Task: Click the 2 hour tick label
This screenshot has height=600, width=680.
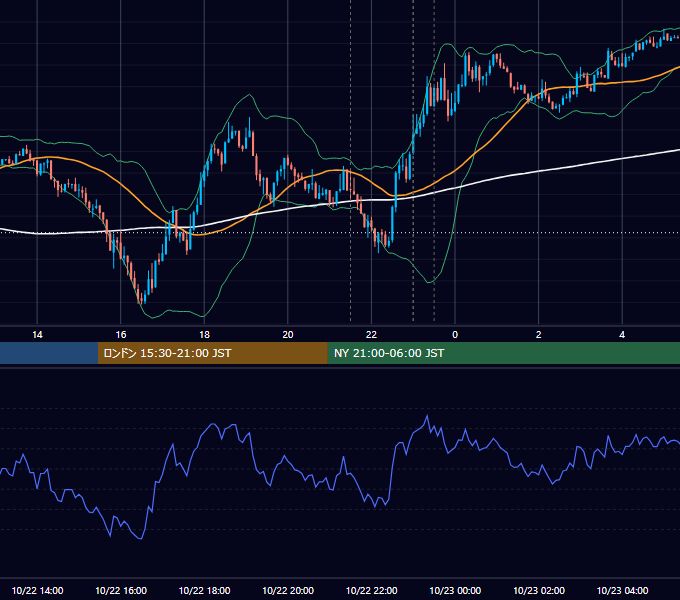Action: (539, 335)
